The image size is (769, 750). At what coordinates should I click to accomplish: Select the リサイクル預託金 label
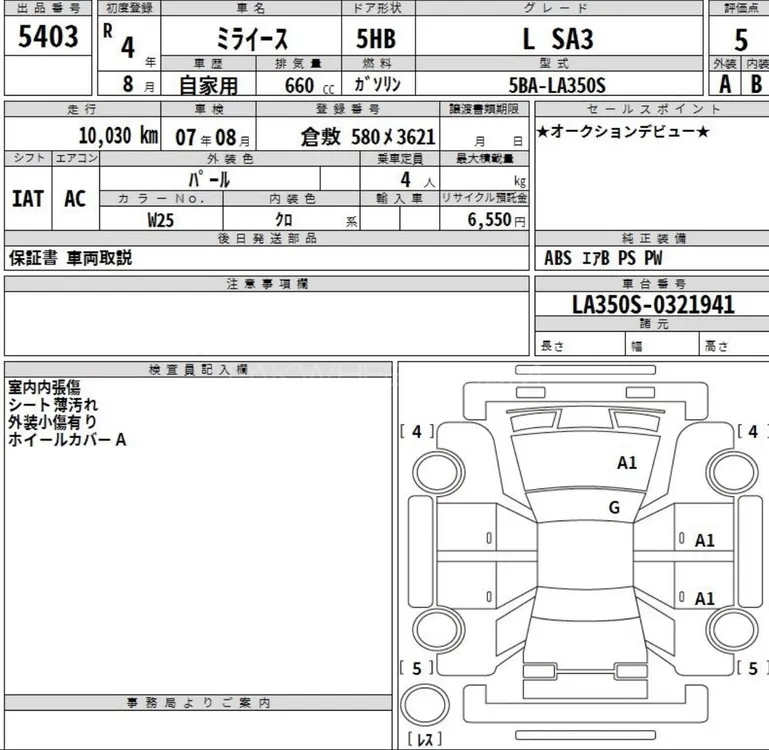click(484, 198)
